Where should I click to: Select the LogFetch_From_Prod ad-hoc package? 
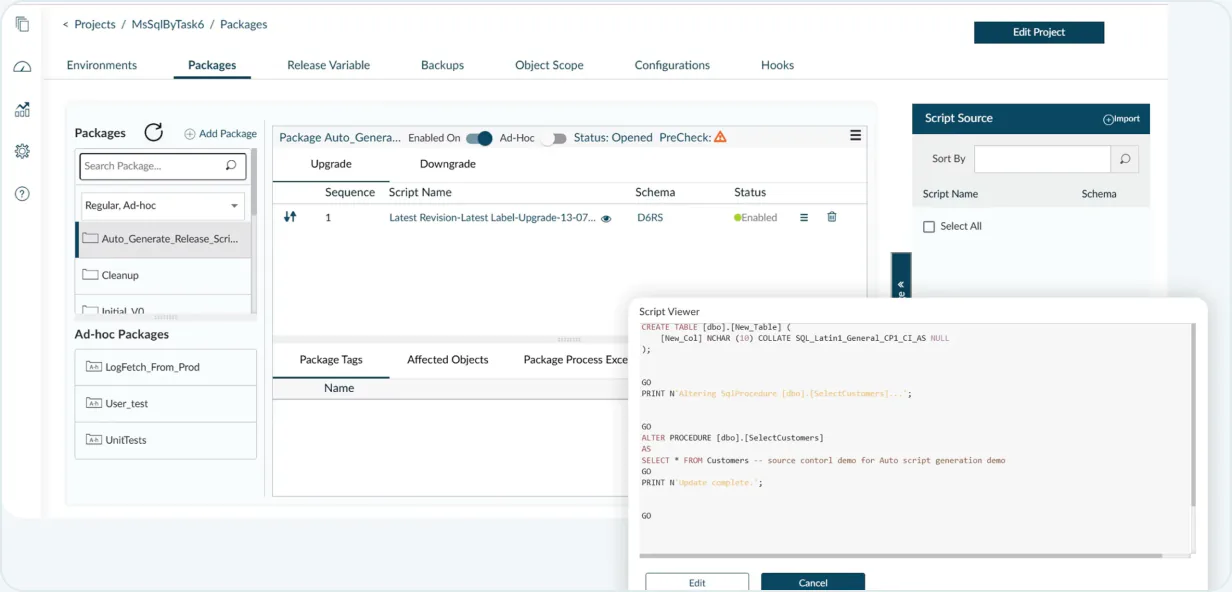pos(166,367)
